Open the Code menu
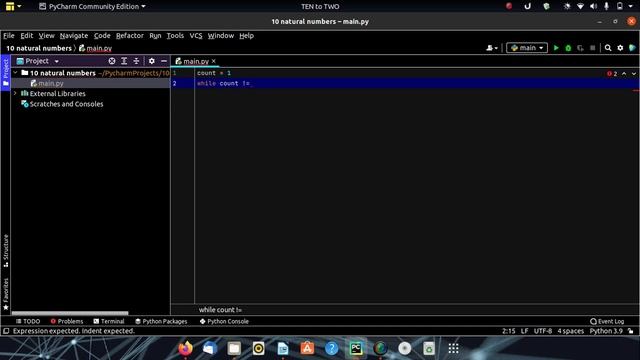The height and width of the screenshot is (360, 640). [x=102, y=36]
